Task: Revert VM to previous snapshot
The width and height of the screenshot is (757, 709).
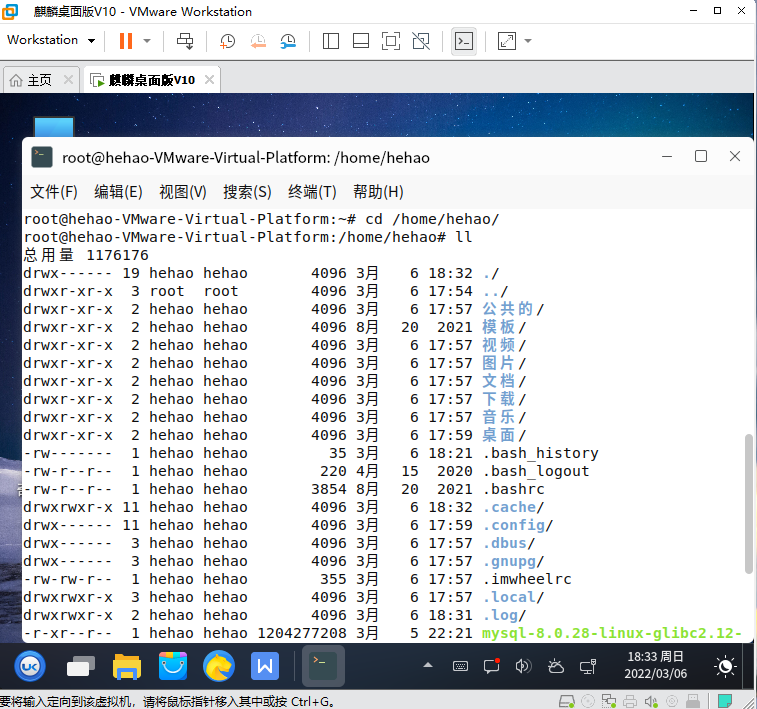Action: click(258, 41)
